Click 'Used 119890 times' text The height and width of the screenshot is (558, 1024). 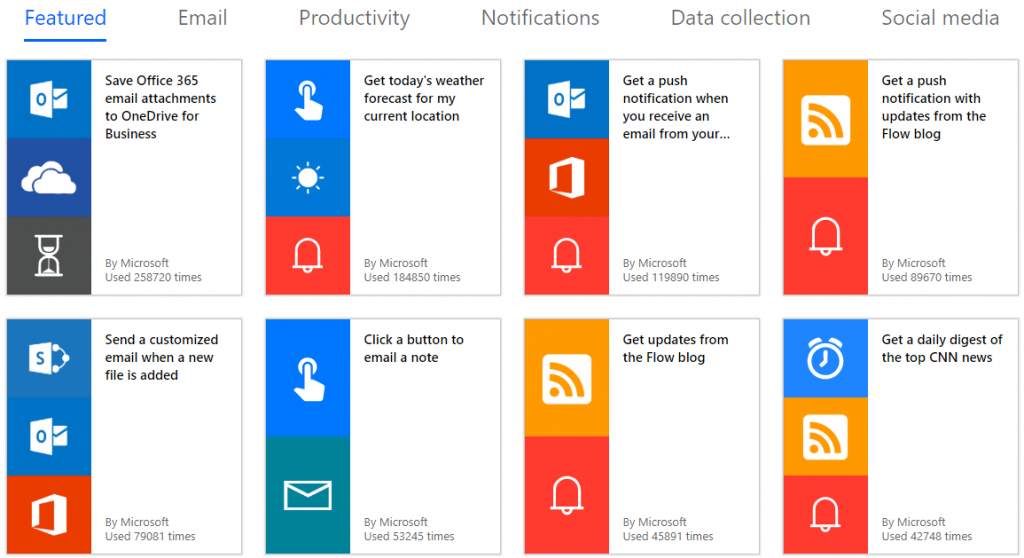(x=671, y=277)
